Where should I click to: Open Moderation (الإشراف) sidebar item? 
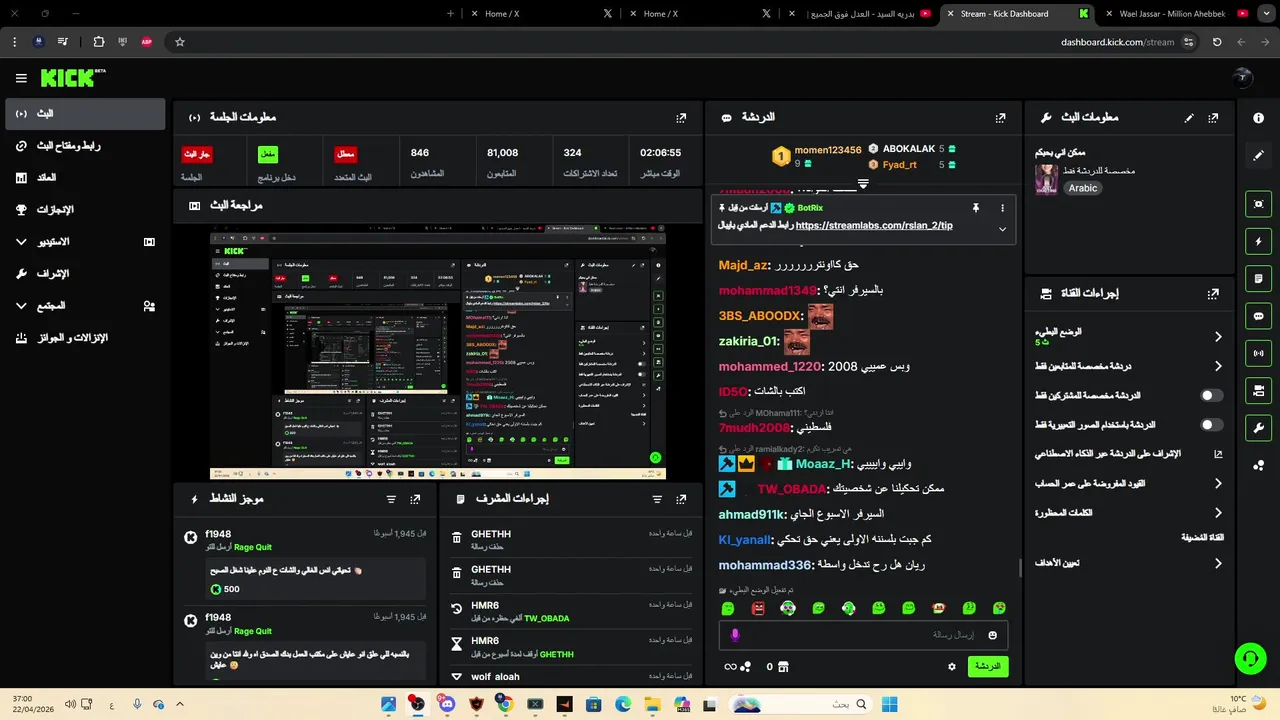(85, 274)
